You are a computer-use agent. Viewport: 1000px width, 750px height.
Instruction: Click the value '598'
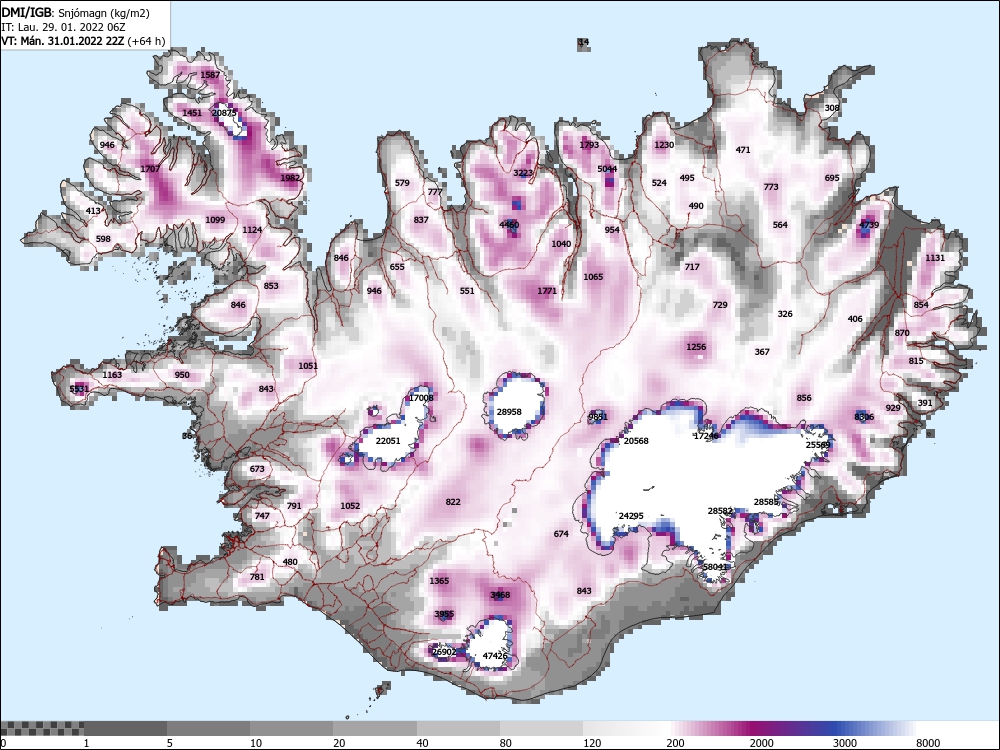pyautogui.click(x=103, y=239)
